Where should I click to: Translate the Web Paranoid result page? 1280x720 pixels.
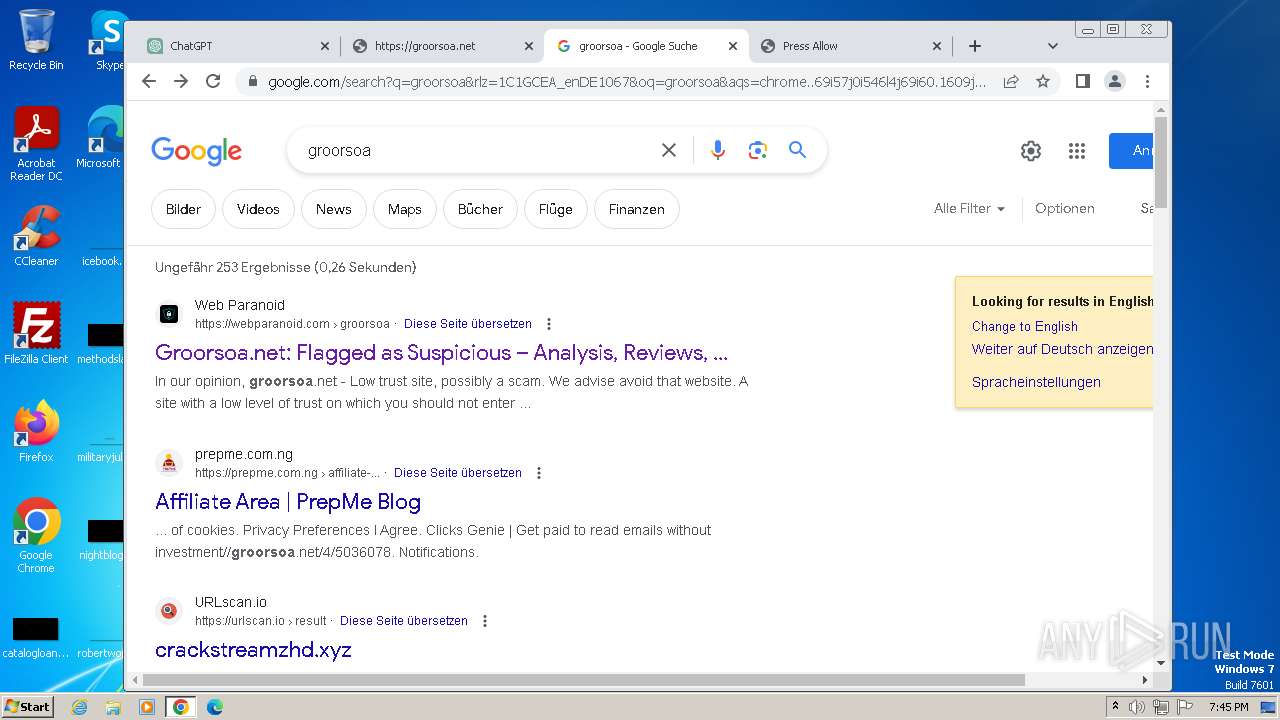coord(467,324)
